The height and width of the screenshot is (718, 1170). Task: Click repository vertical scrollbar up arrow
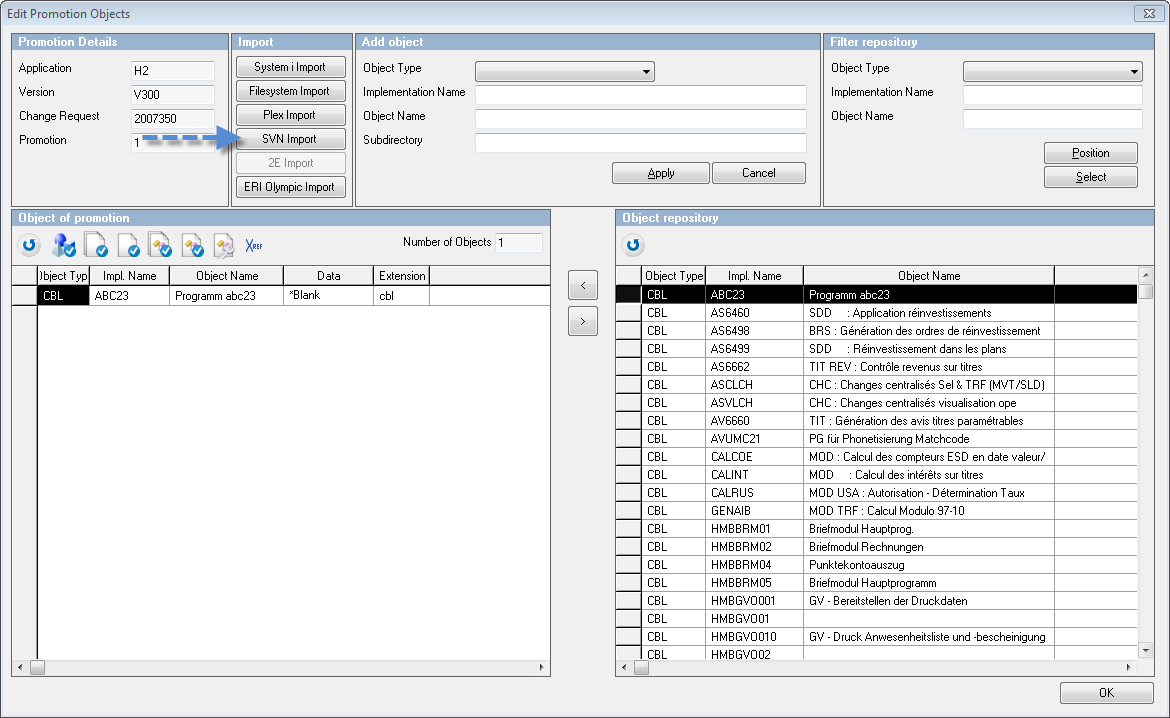pos(1146,275)
